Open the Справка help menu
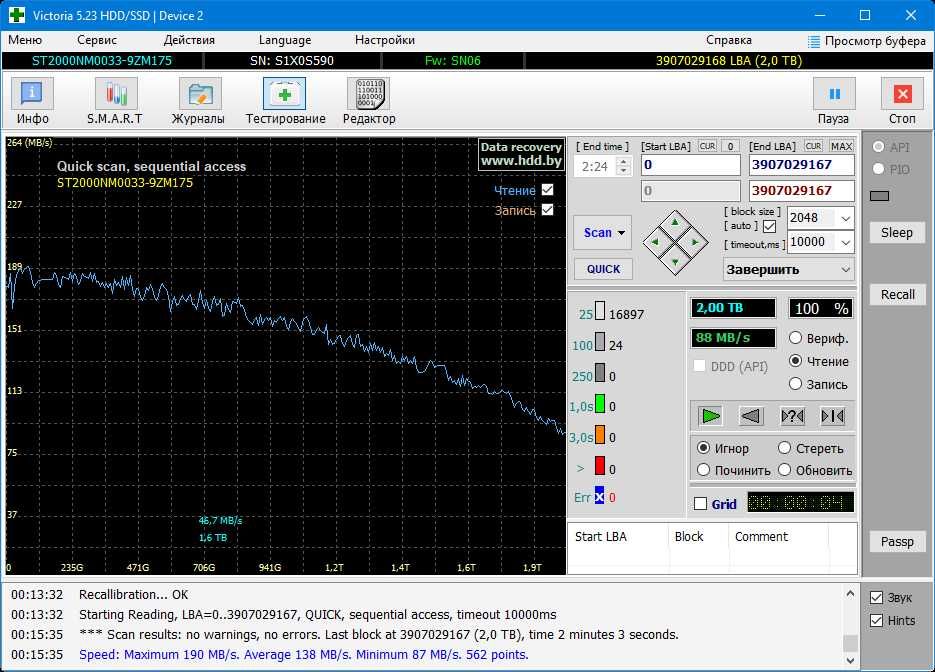The height and width of the screenshot is (672, 935). tap(729, 40)
